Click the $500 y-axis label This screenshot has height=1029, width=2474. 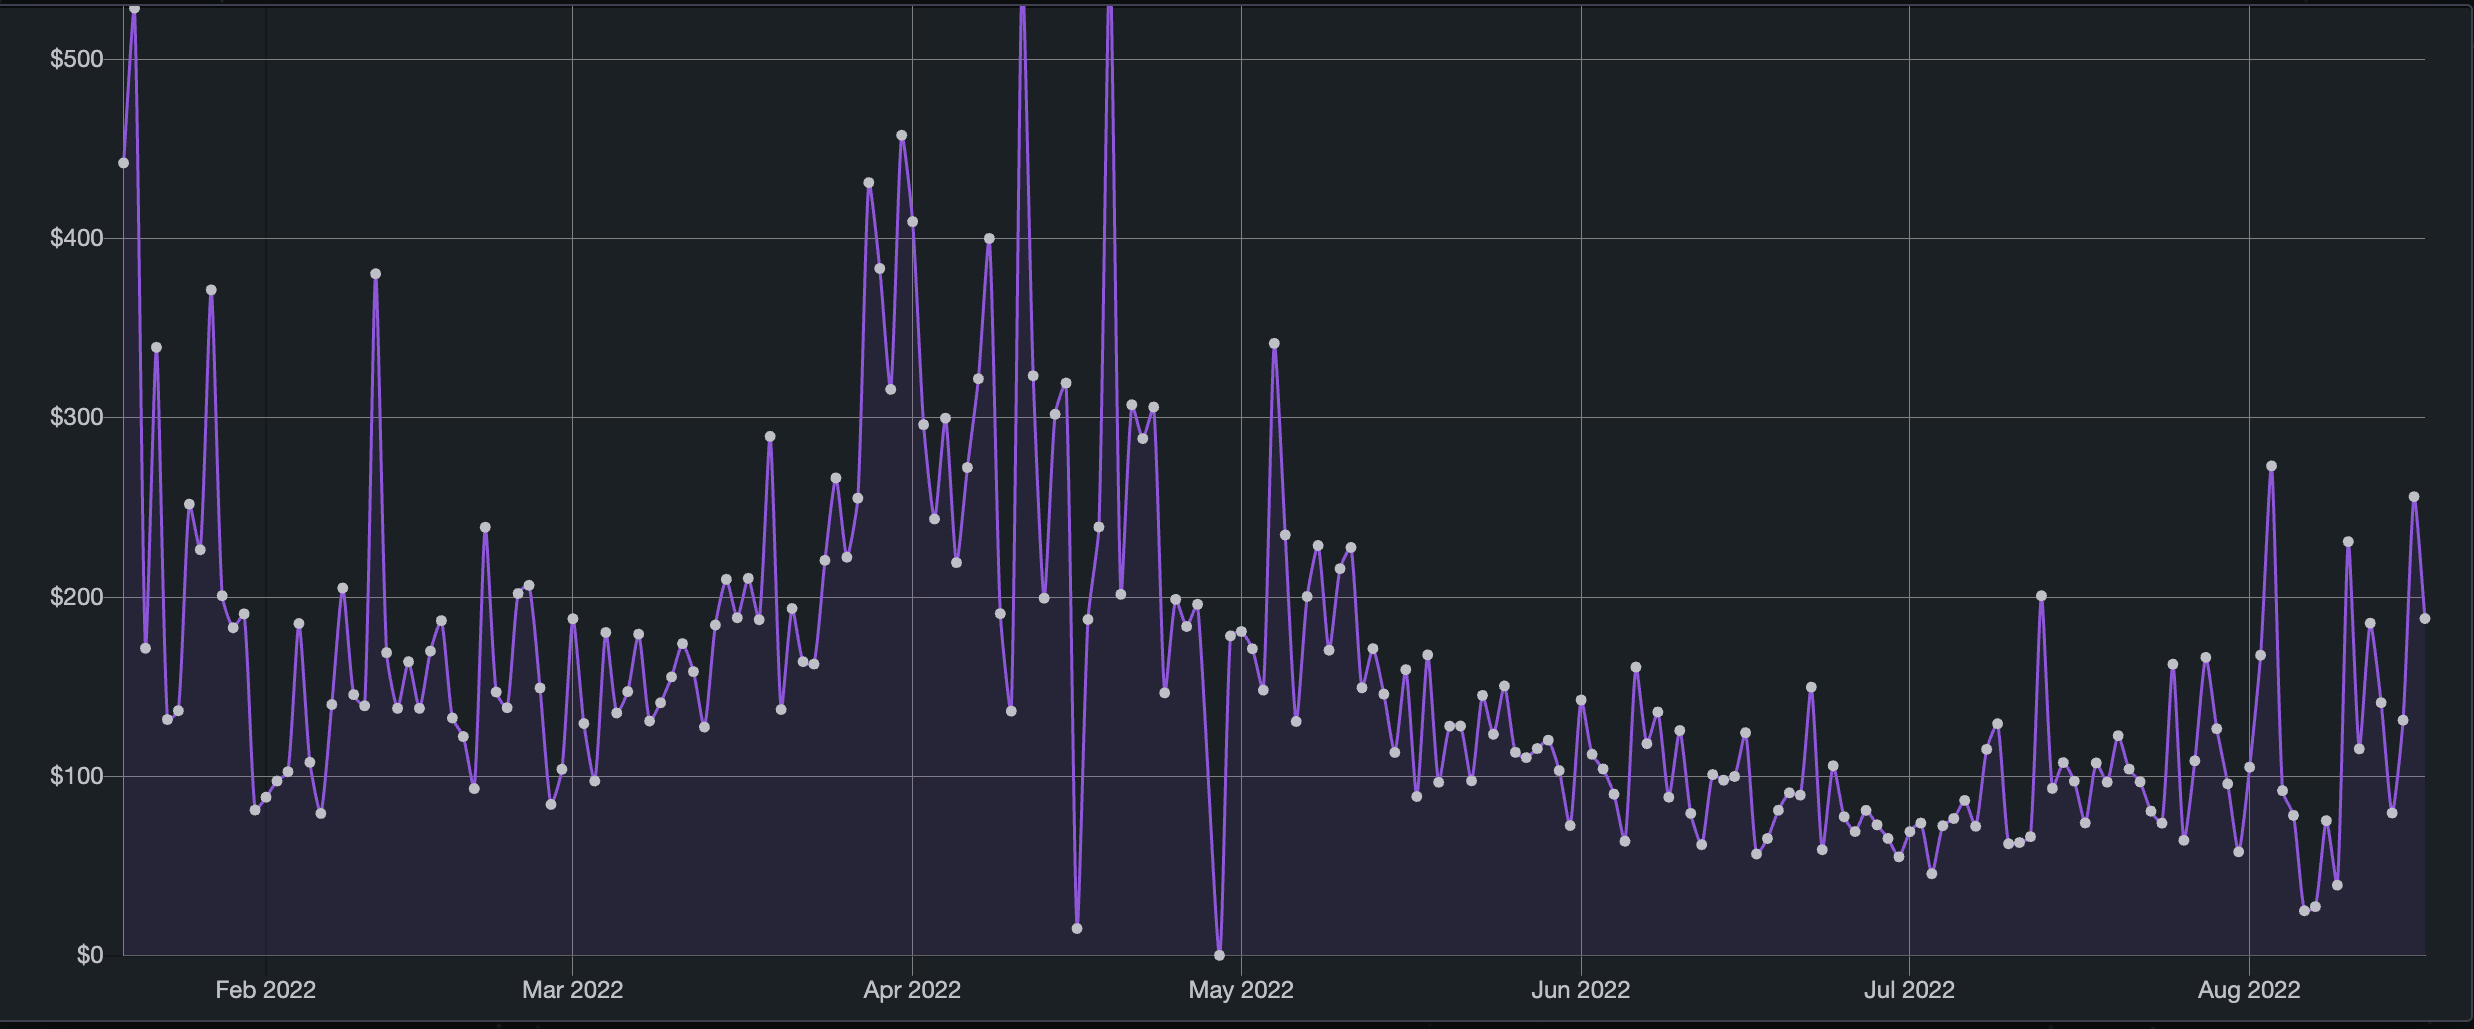[x=77, y=59]
